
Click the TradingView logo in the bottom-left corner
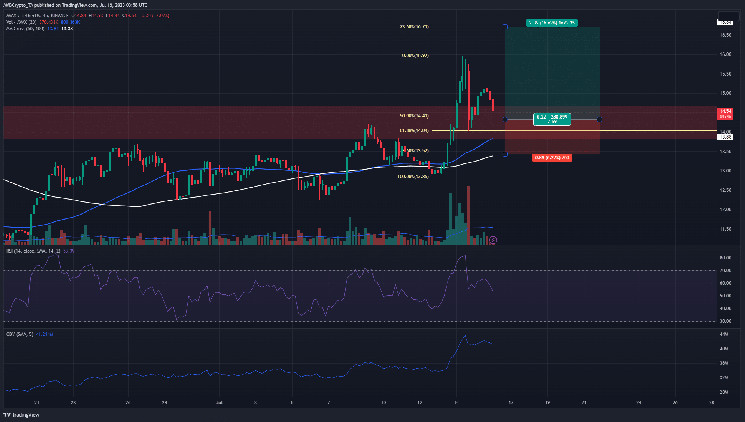click(x=21, y=415)
